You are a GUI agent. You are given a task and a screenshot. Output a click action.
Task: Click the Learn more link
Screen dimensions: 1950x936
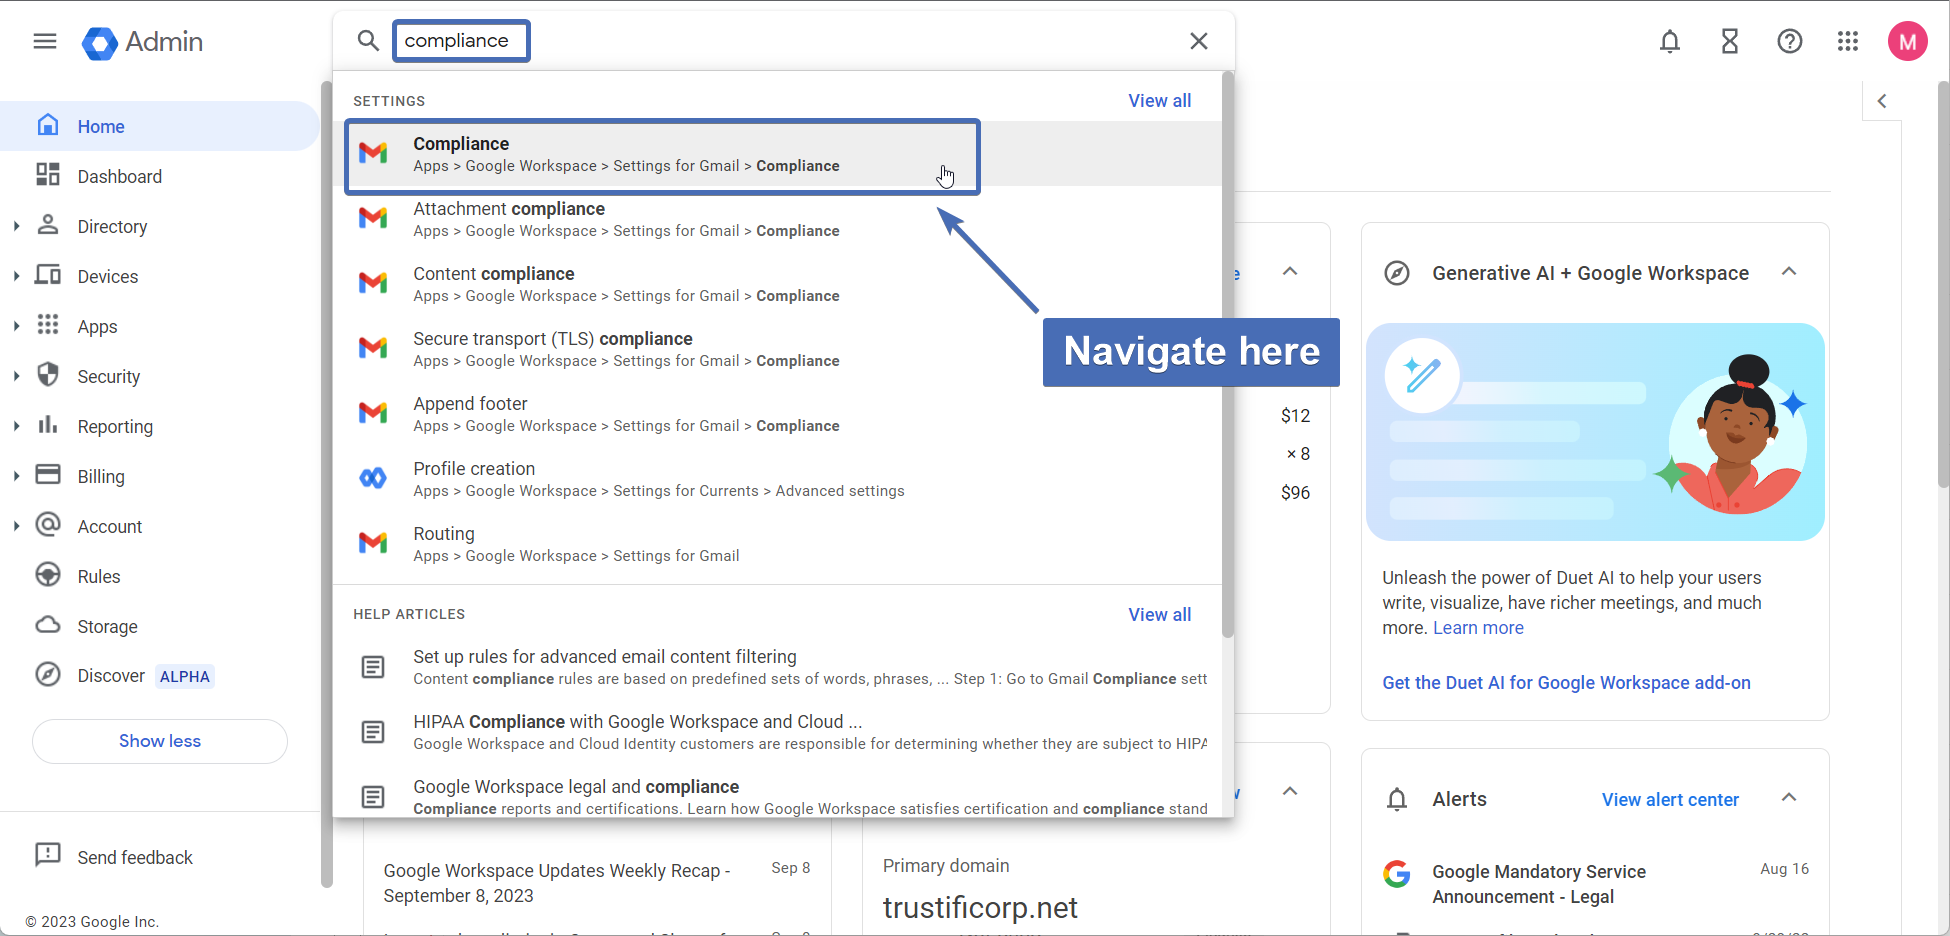point(1478,628)
